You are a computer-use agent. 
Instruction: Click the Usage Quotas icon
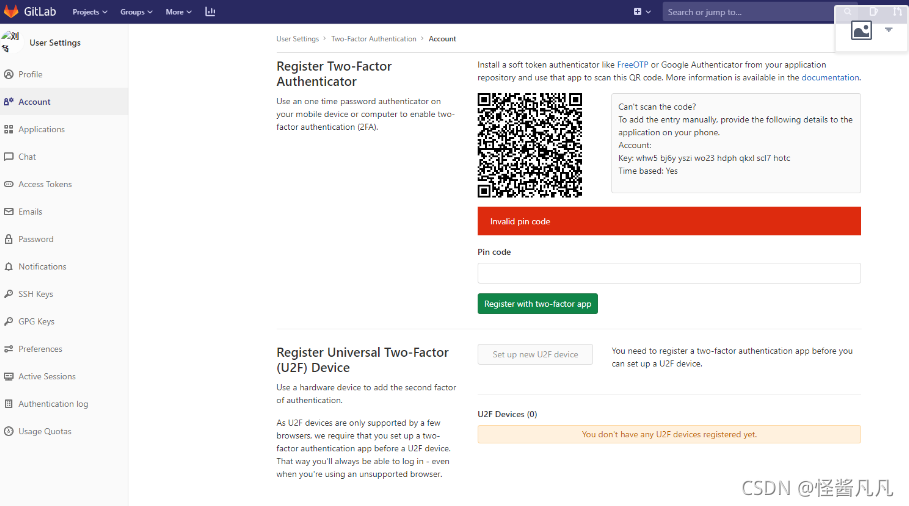(9, 431)
